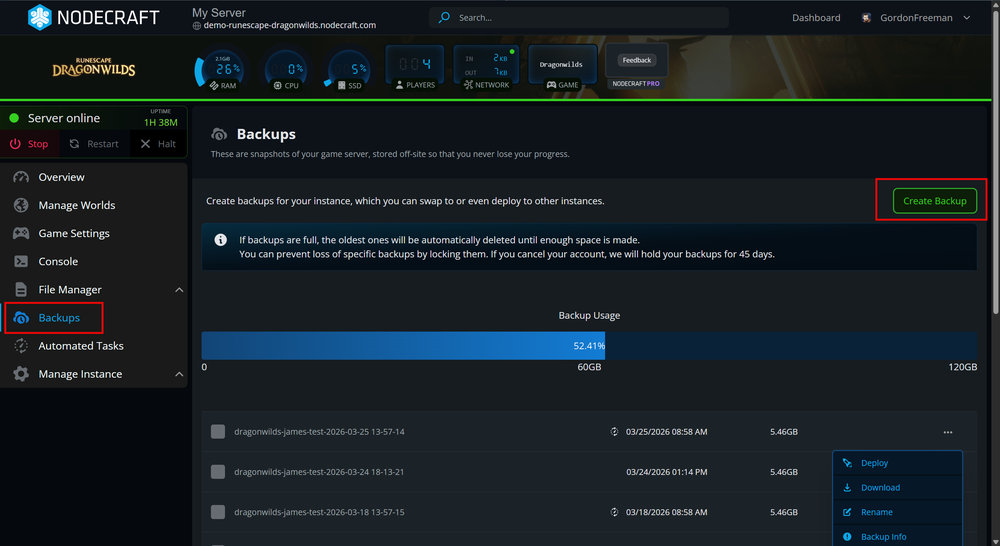Click the GordonFreeman avatar icon
The image size is (1000, 546).
pos(866,17)
